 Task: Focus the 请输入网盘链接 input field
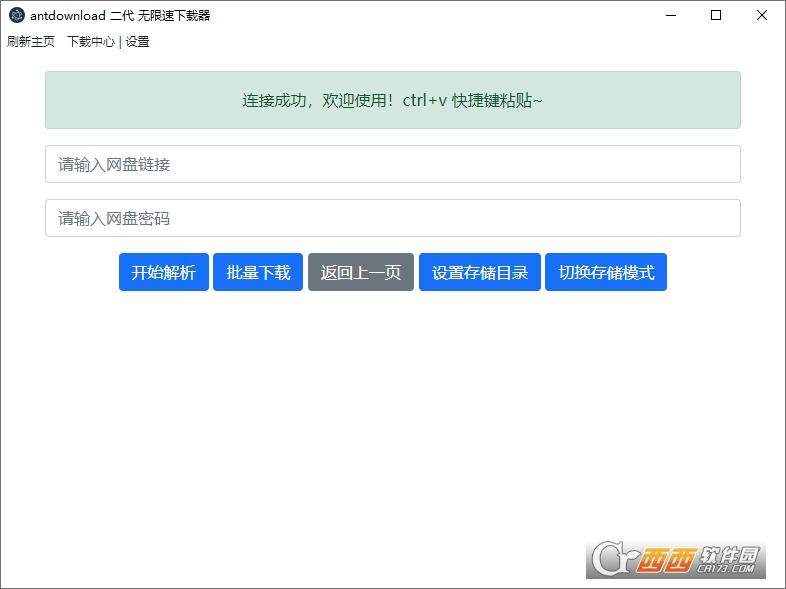coord(392,164)
